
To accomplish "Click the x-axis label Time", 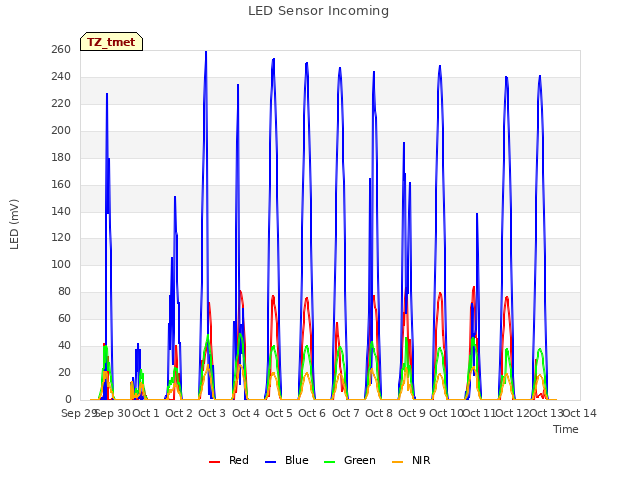I will (566, 429).
